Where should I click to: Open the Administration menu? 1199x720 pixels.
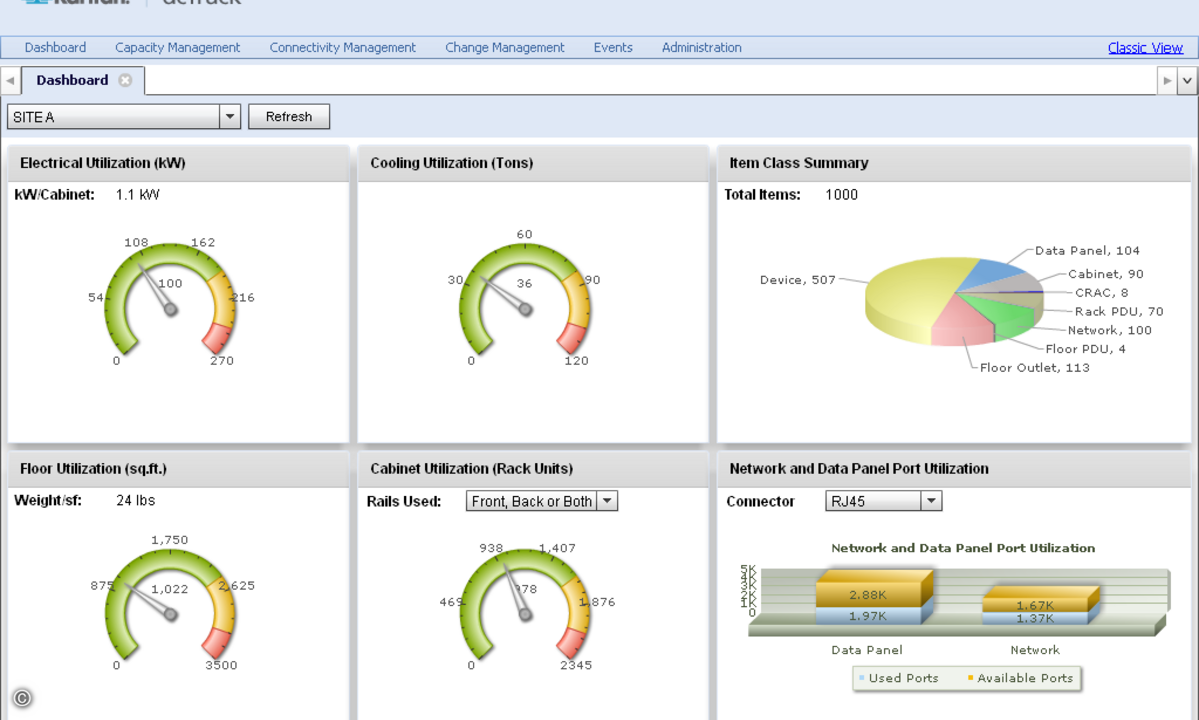[702, 47]
